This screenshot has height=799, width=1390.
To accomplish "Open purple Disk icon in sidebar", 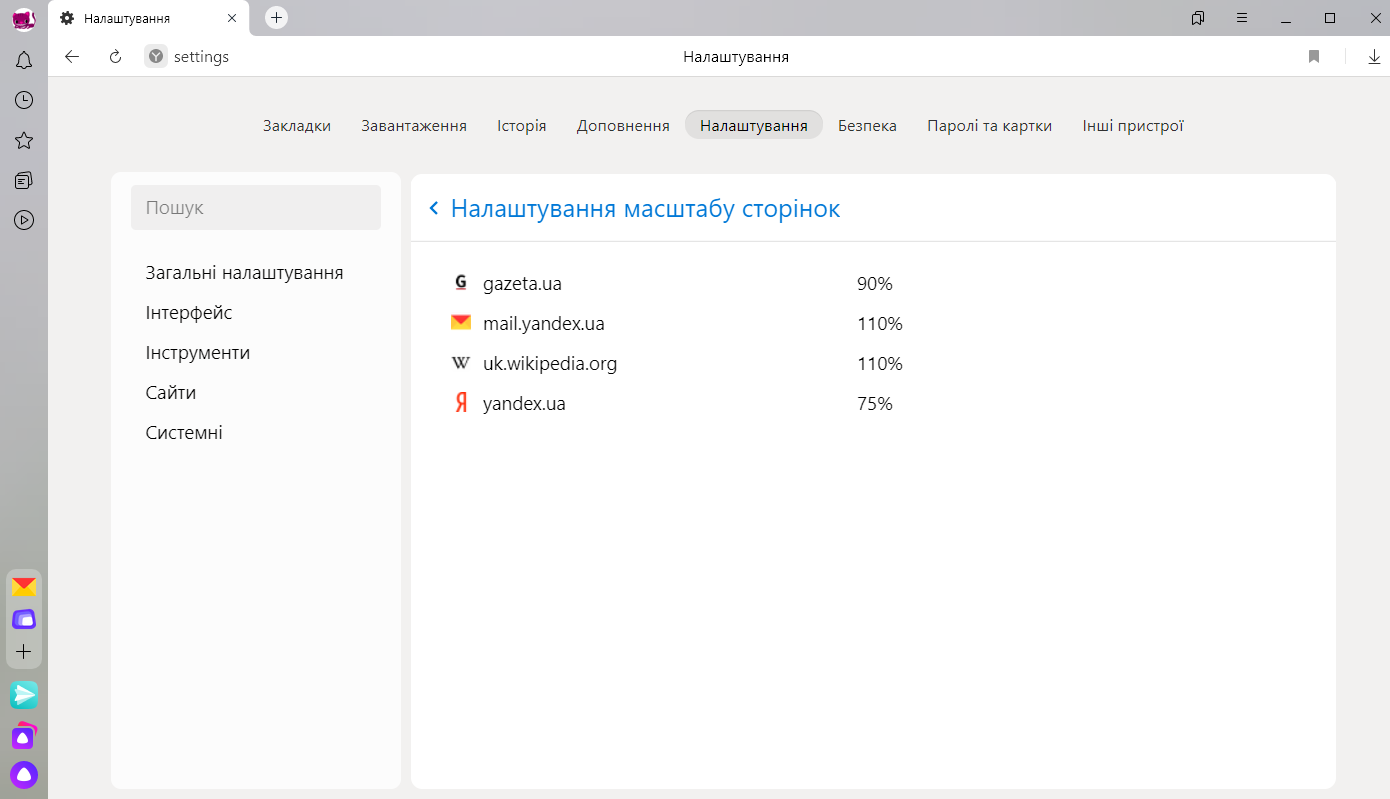I will 24,619.
